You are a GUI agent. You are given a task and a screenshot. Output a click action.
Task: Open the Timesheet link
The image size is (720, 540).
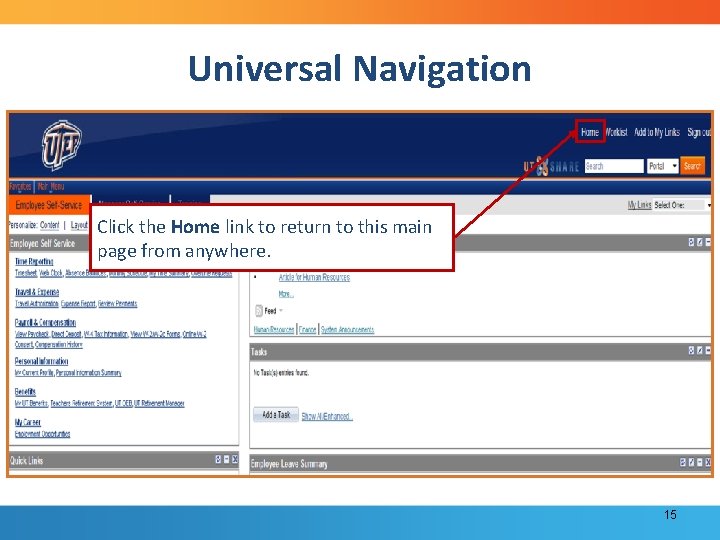point(26,273)
